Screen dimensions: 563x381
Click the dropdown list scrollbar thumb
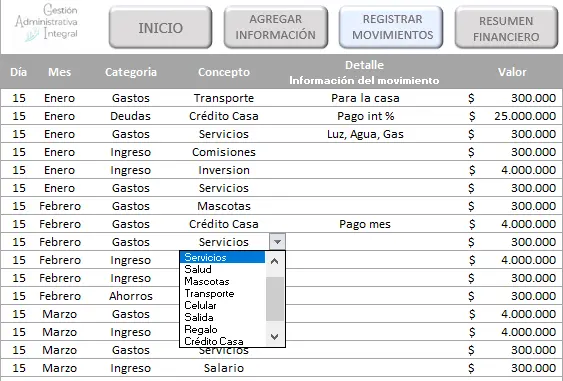[275, 299]
